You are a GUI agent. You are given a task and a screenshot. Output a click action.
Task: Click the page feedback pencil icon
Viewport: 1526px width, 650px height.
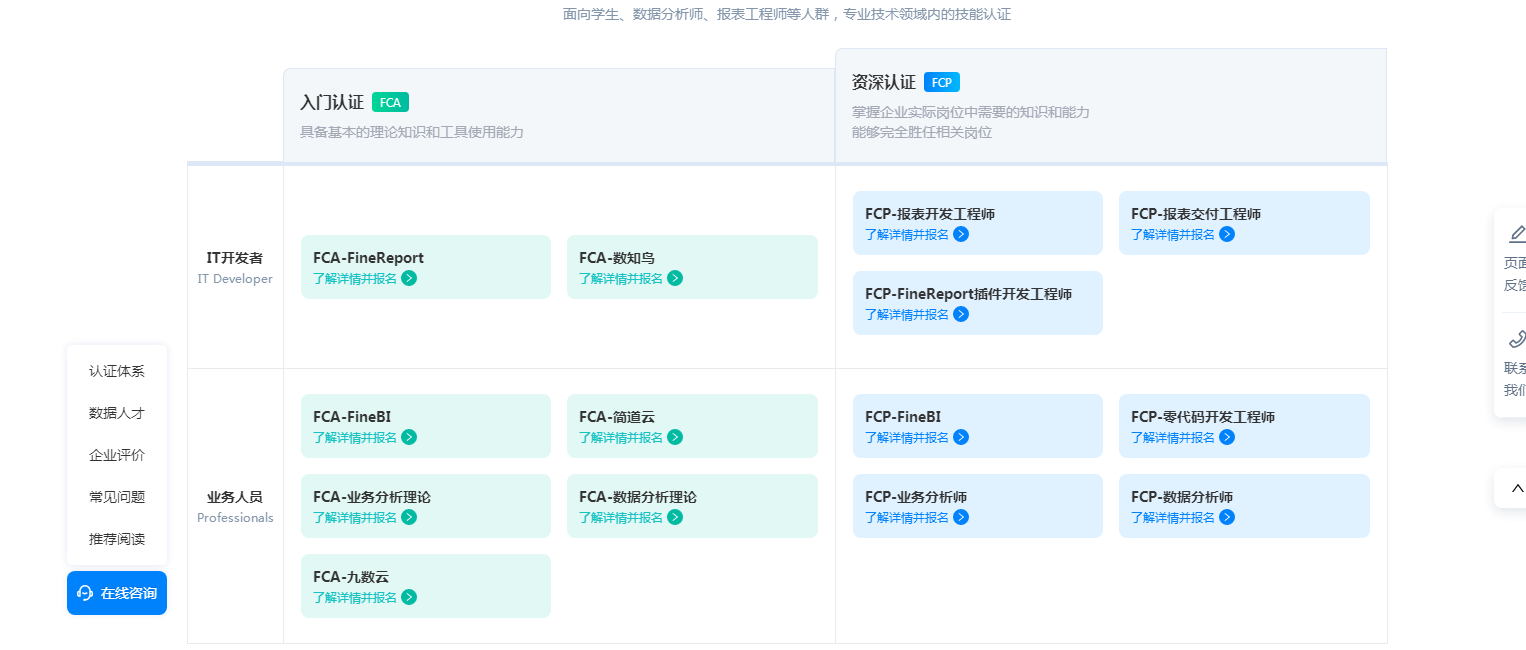tap(1517, 234)
